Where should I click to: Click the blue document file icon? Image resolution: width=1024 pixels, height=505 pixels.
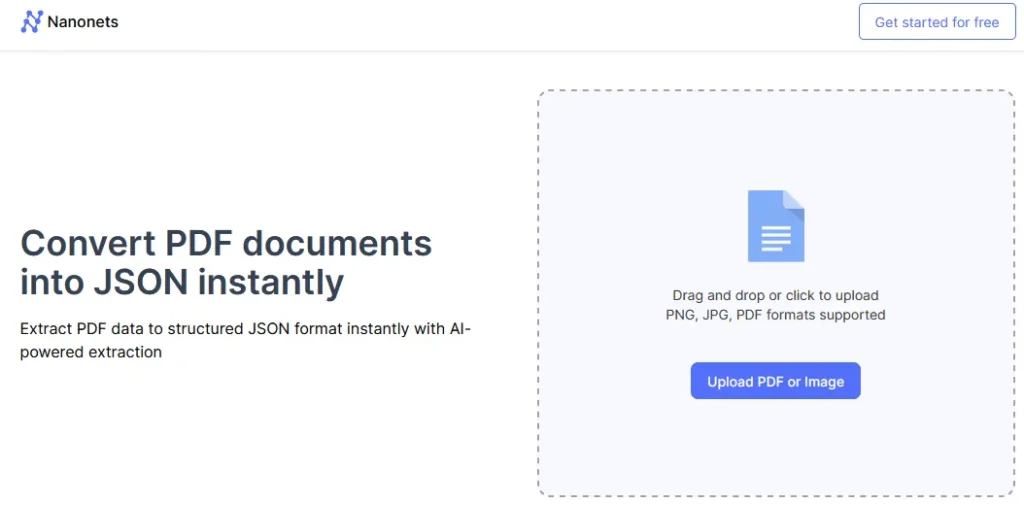click(775, 227)
